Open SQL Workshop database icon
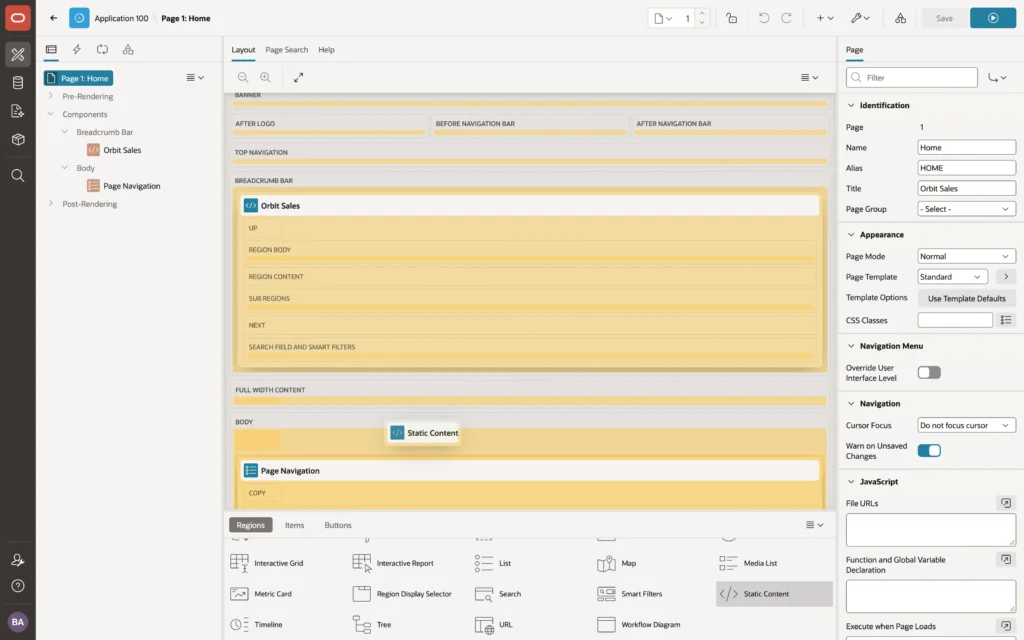The image size is (1024, 640). (x=18, y=83)
